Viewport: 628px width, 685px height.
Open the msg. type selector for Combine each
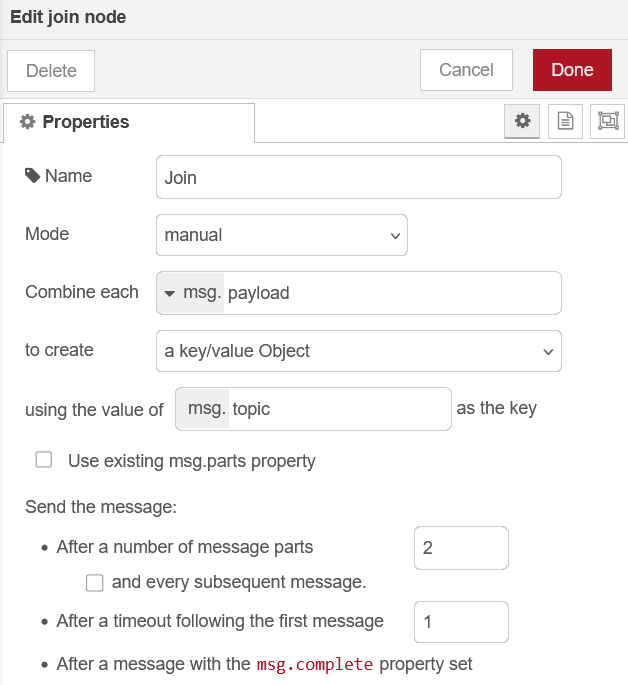point(191,293)
